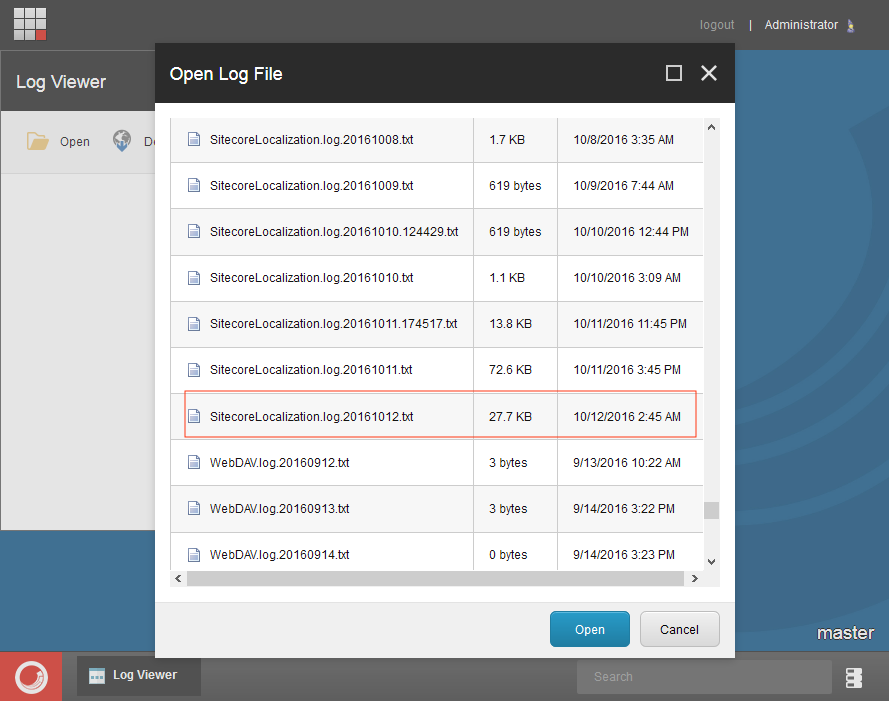This screenshot has width=889, height=701.
Task: Click the date 10/11/2016 11:45 PM
Action: (630, 324)
